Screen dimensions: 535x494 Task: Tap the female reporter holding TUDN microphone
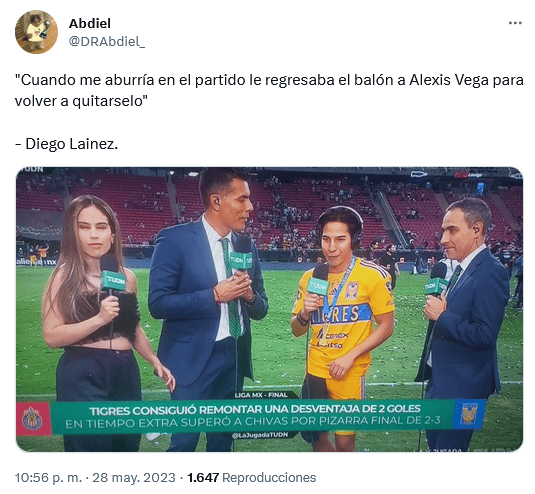coord(101,321)
